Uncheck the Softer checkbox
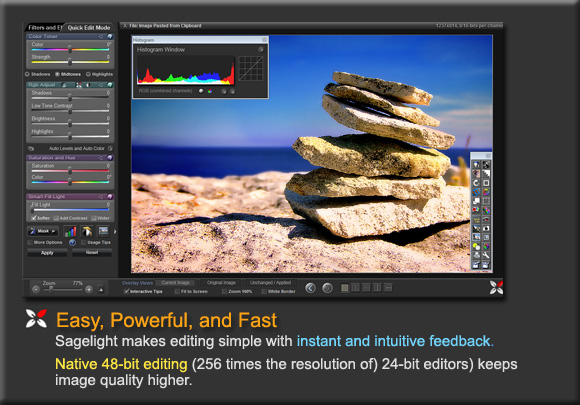Viewport: 580px width, 405px height. [34, 218]
